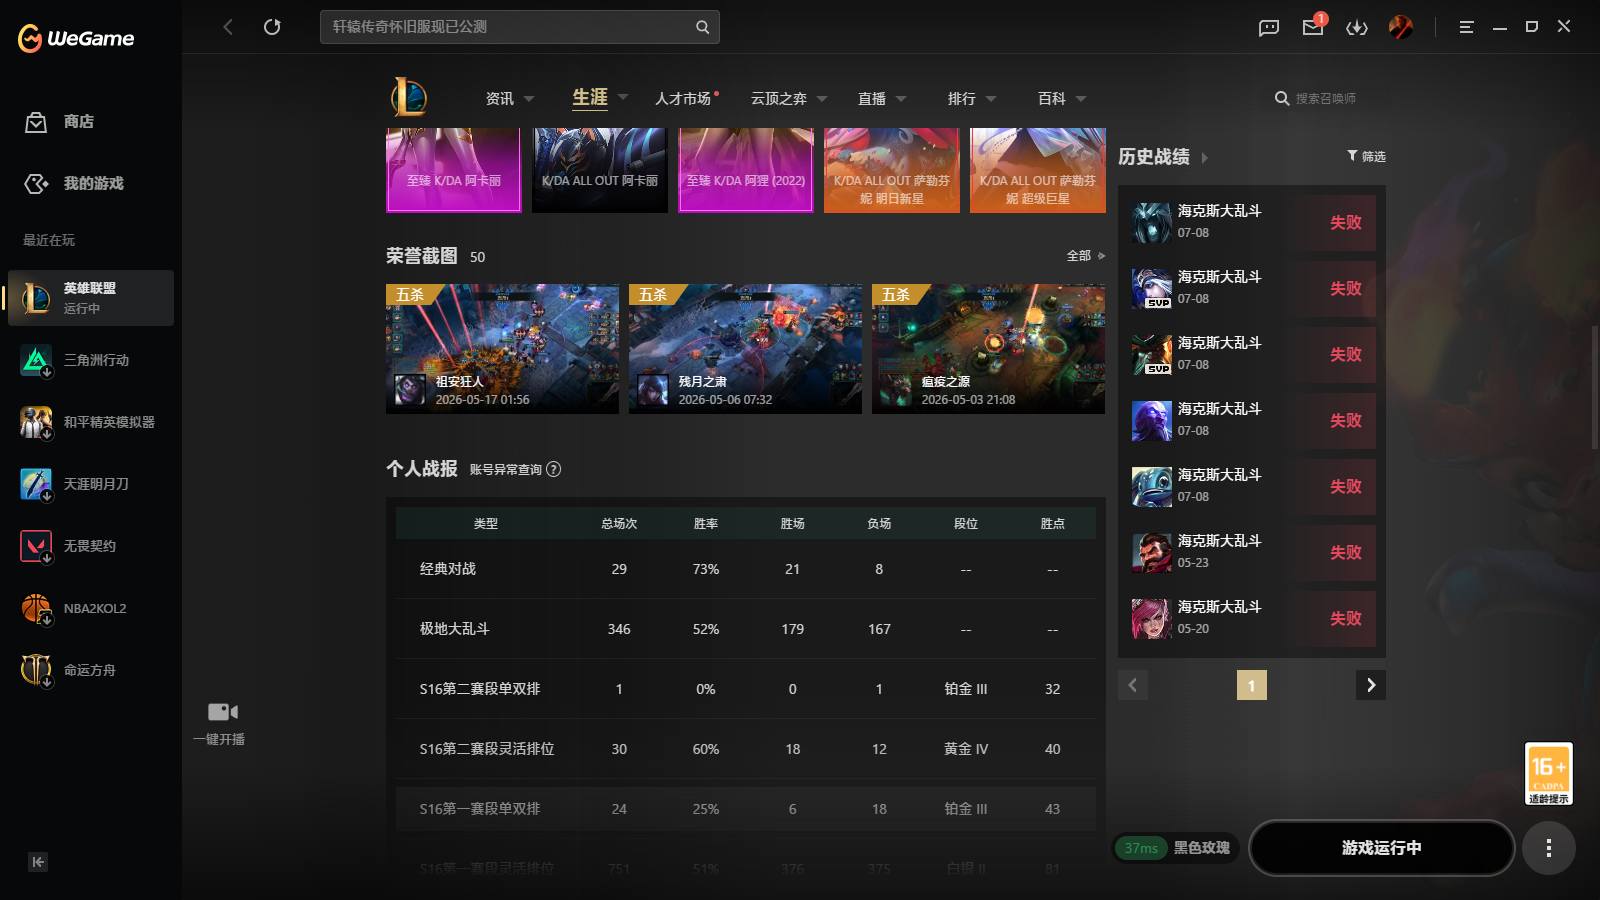Expand the 百科 dropdown arrow
This screenshot has height=900, width=1600.
[1081, 99]
